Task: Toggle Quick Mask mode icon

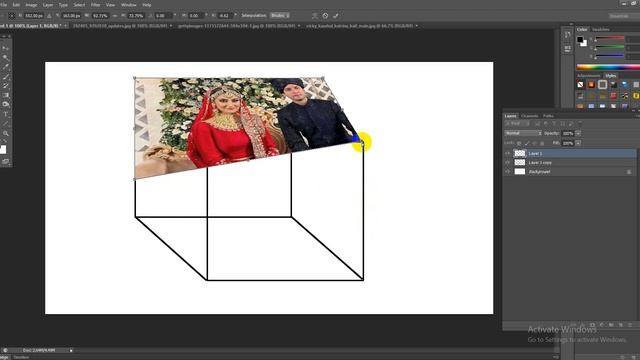Action: point(6,162)
